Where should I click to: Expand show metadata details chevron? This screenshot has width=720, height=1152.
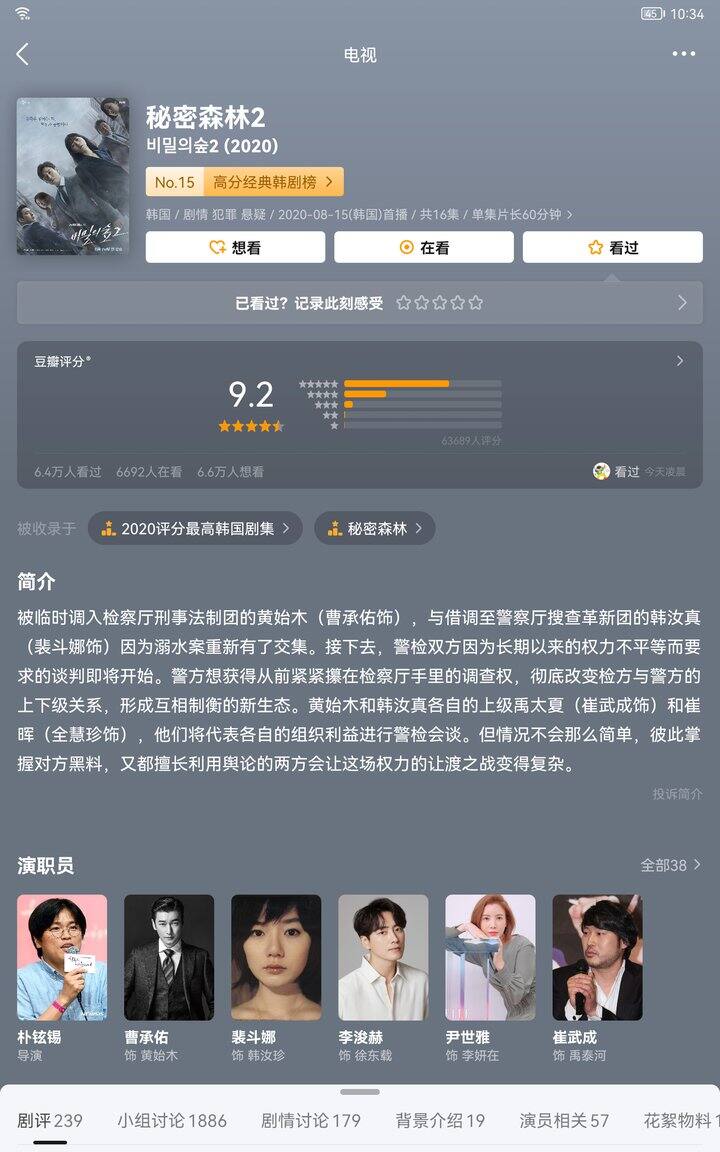point(569,215)
